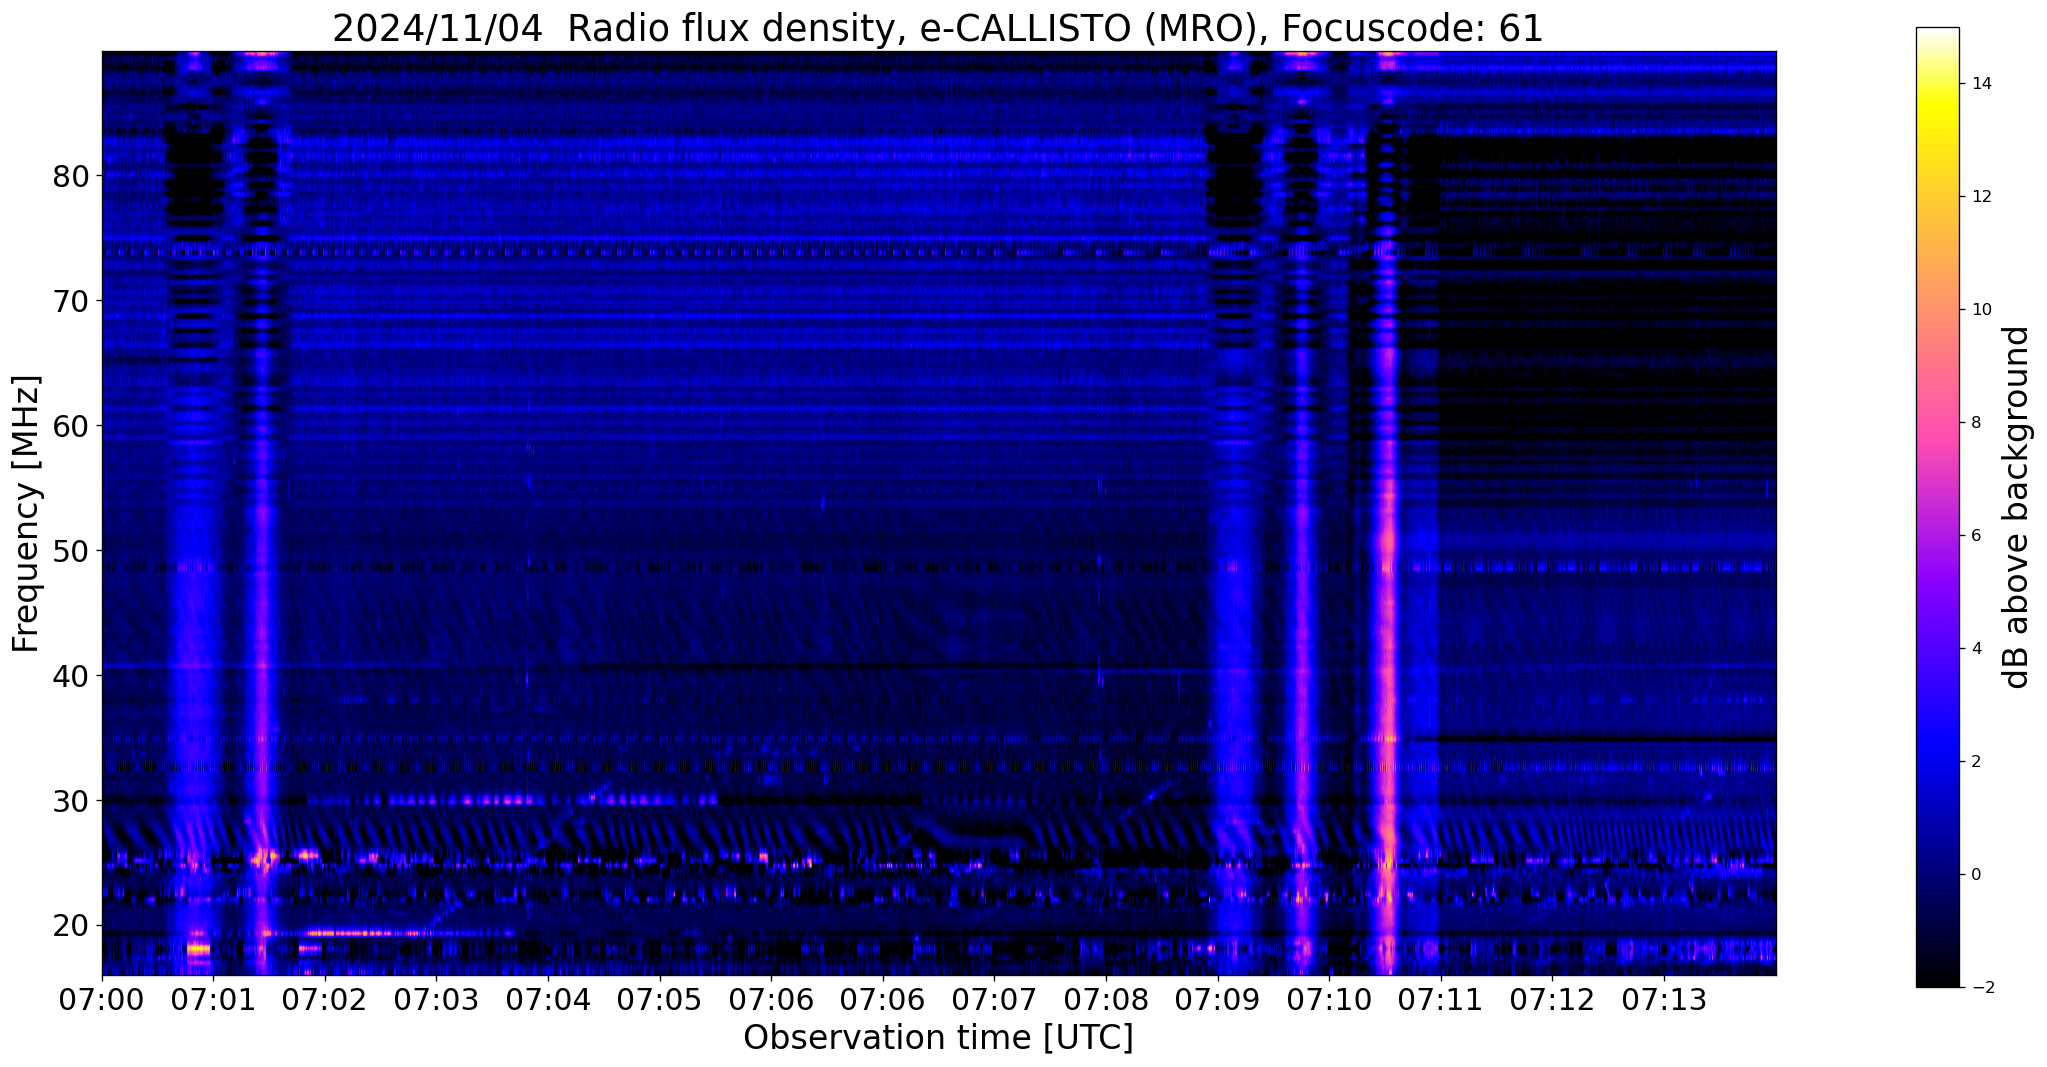Click the 20 MHz frequency tick label
The height and width of the screenshot is (1067, 2047).
click(x=71, y=926)
